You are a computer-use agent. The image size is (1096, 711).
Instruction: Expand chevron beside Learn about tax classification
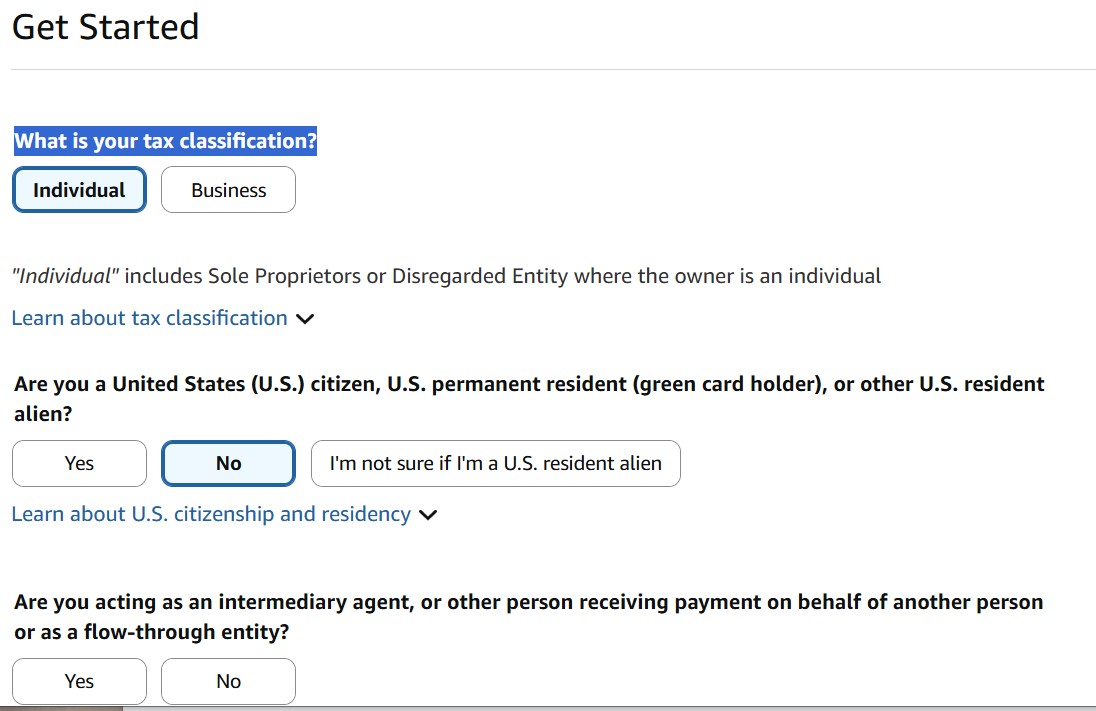point(305,319)
